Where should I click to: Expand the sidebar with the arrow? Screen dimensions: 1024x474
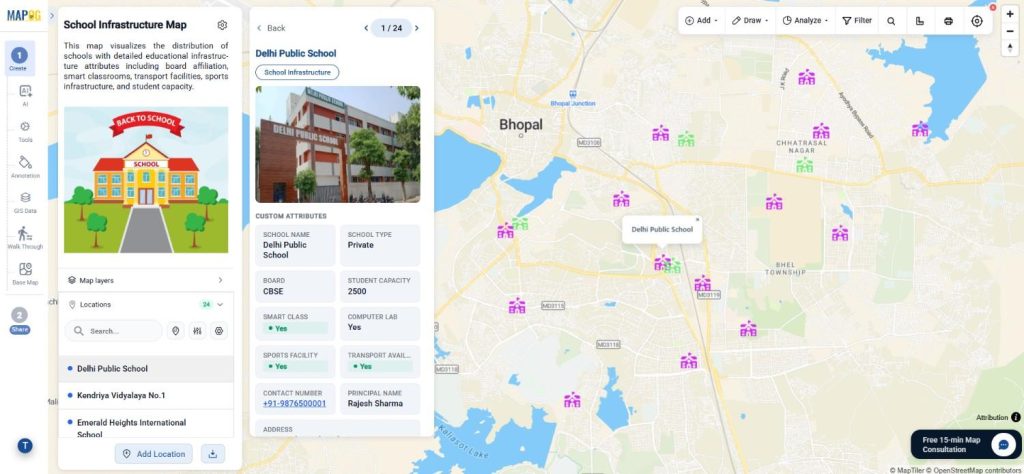(x=52, y=16)
